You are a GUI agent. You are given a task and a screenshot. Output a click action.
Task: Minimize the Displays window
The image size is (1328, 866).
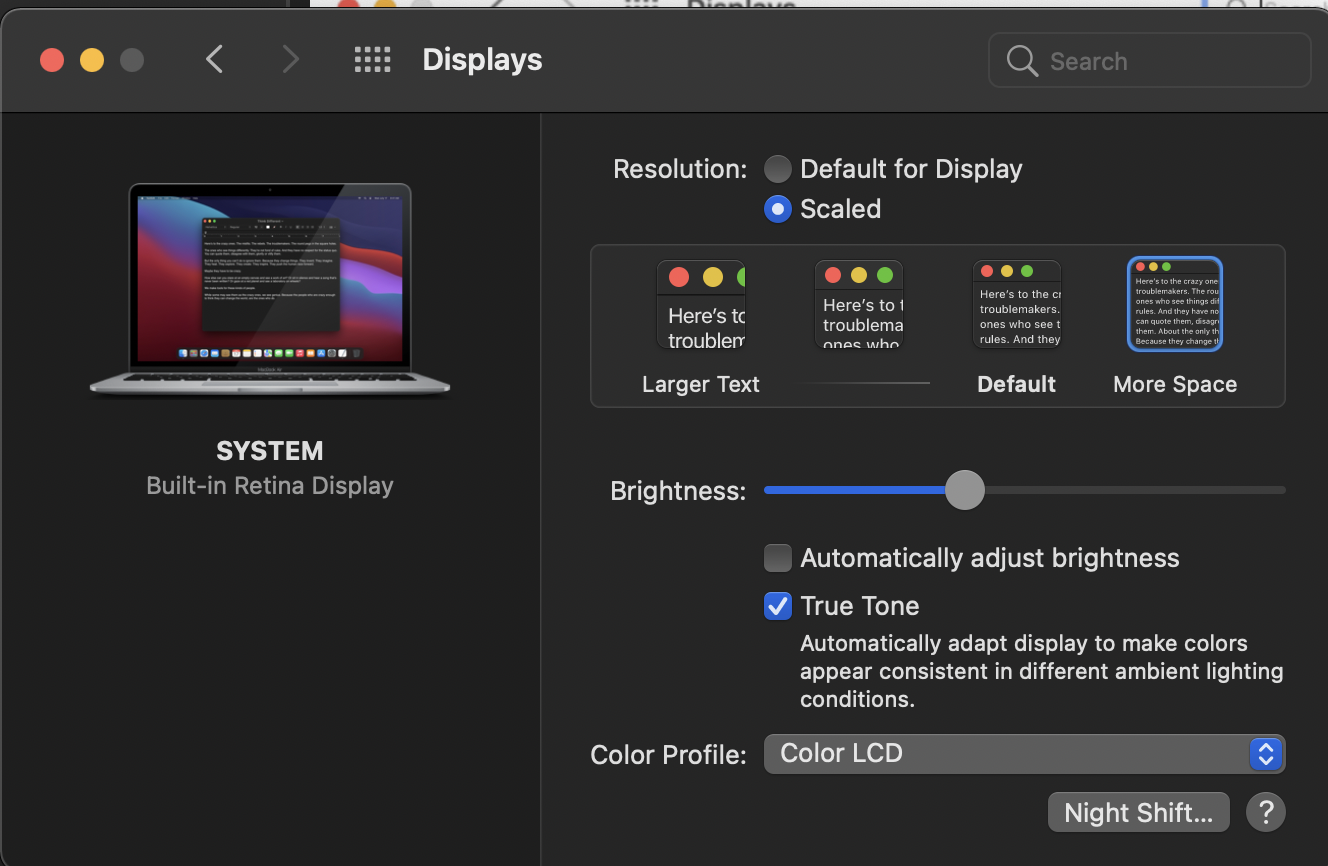[92, 60]
